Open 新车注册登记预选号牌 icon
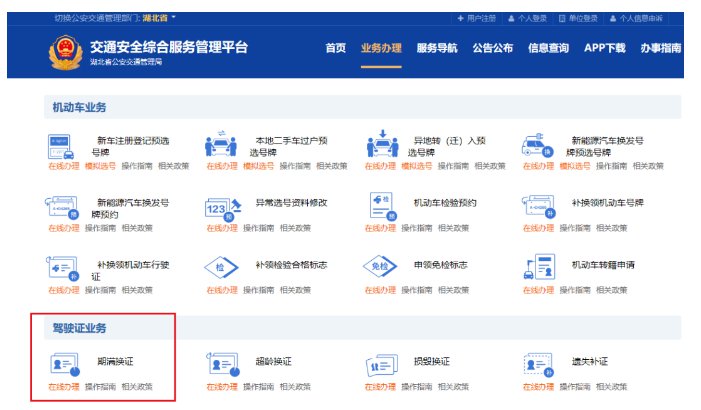Image resolution: width=701 pixels, height=410 pixels. click(60, 146)
